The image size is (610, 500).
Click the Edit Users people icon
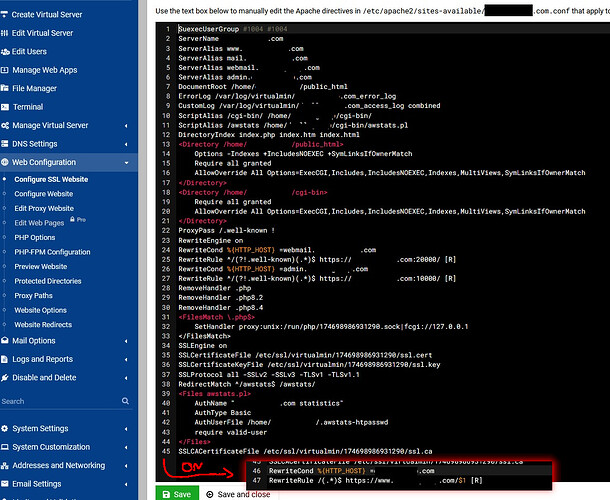pyautogui.click(x=5, y=52)
